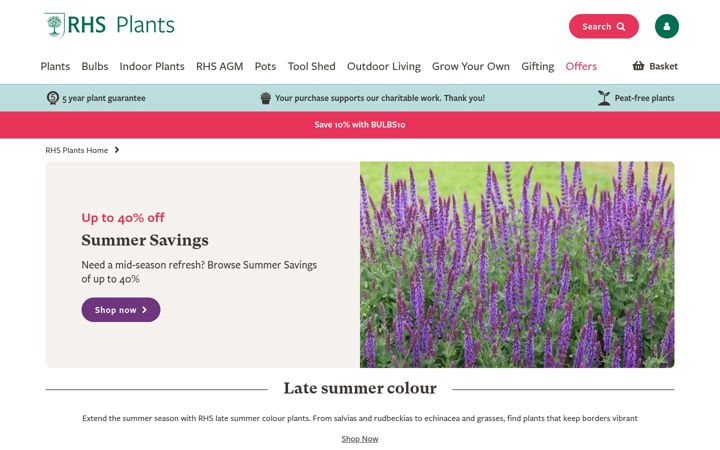
Task: Click the charitable work flower pot icon
Action: [265, 98]
